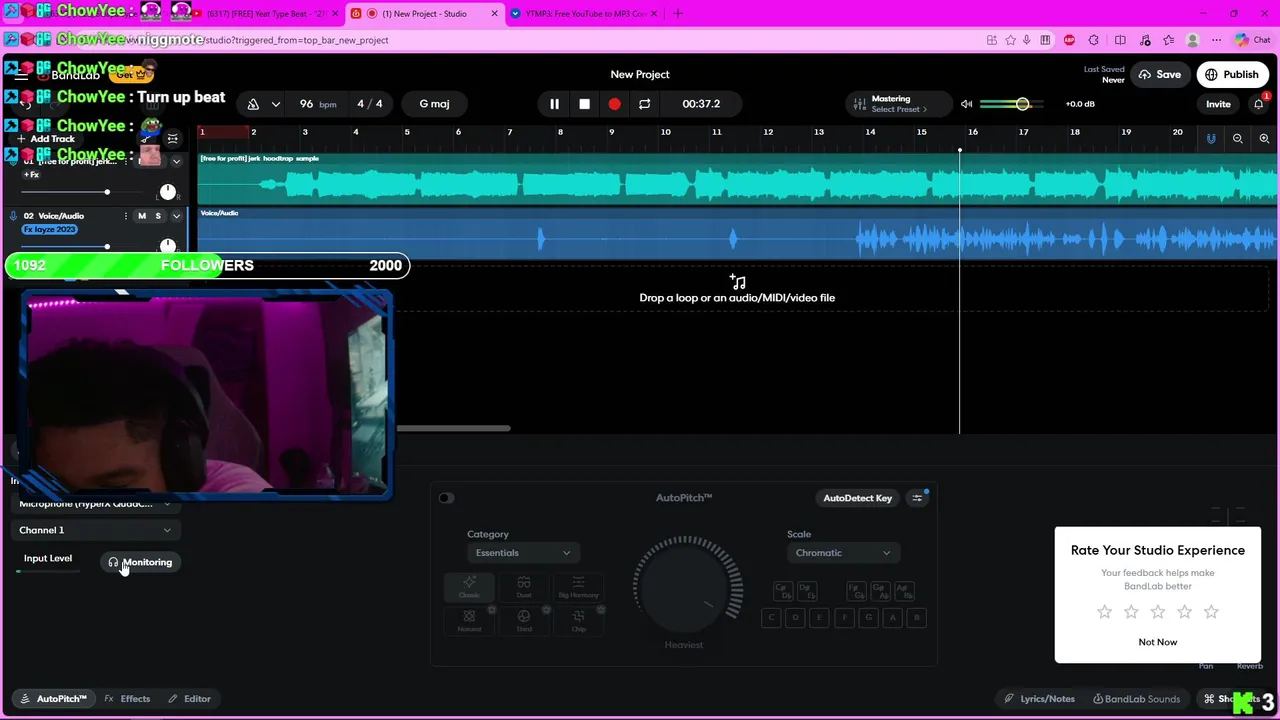Viewport: 1280px width, 720px height.
Task: Open the ABP adblock extension icon
Action: pos(1069,40)
